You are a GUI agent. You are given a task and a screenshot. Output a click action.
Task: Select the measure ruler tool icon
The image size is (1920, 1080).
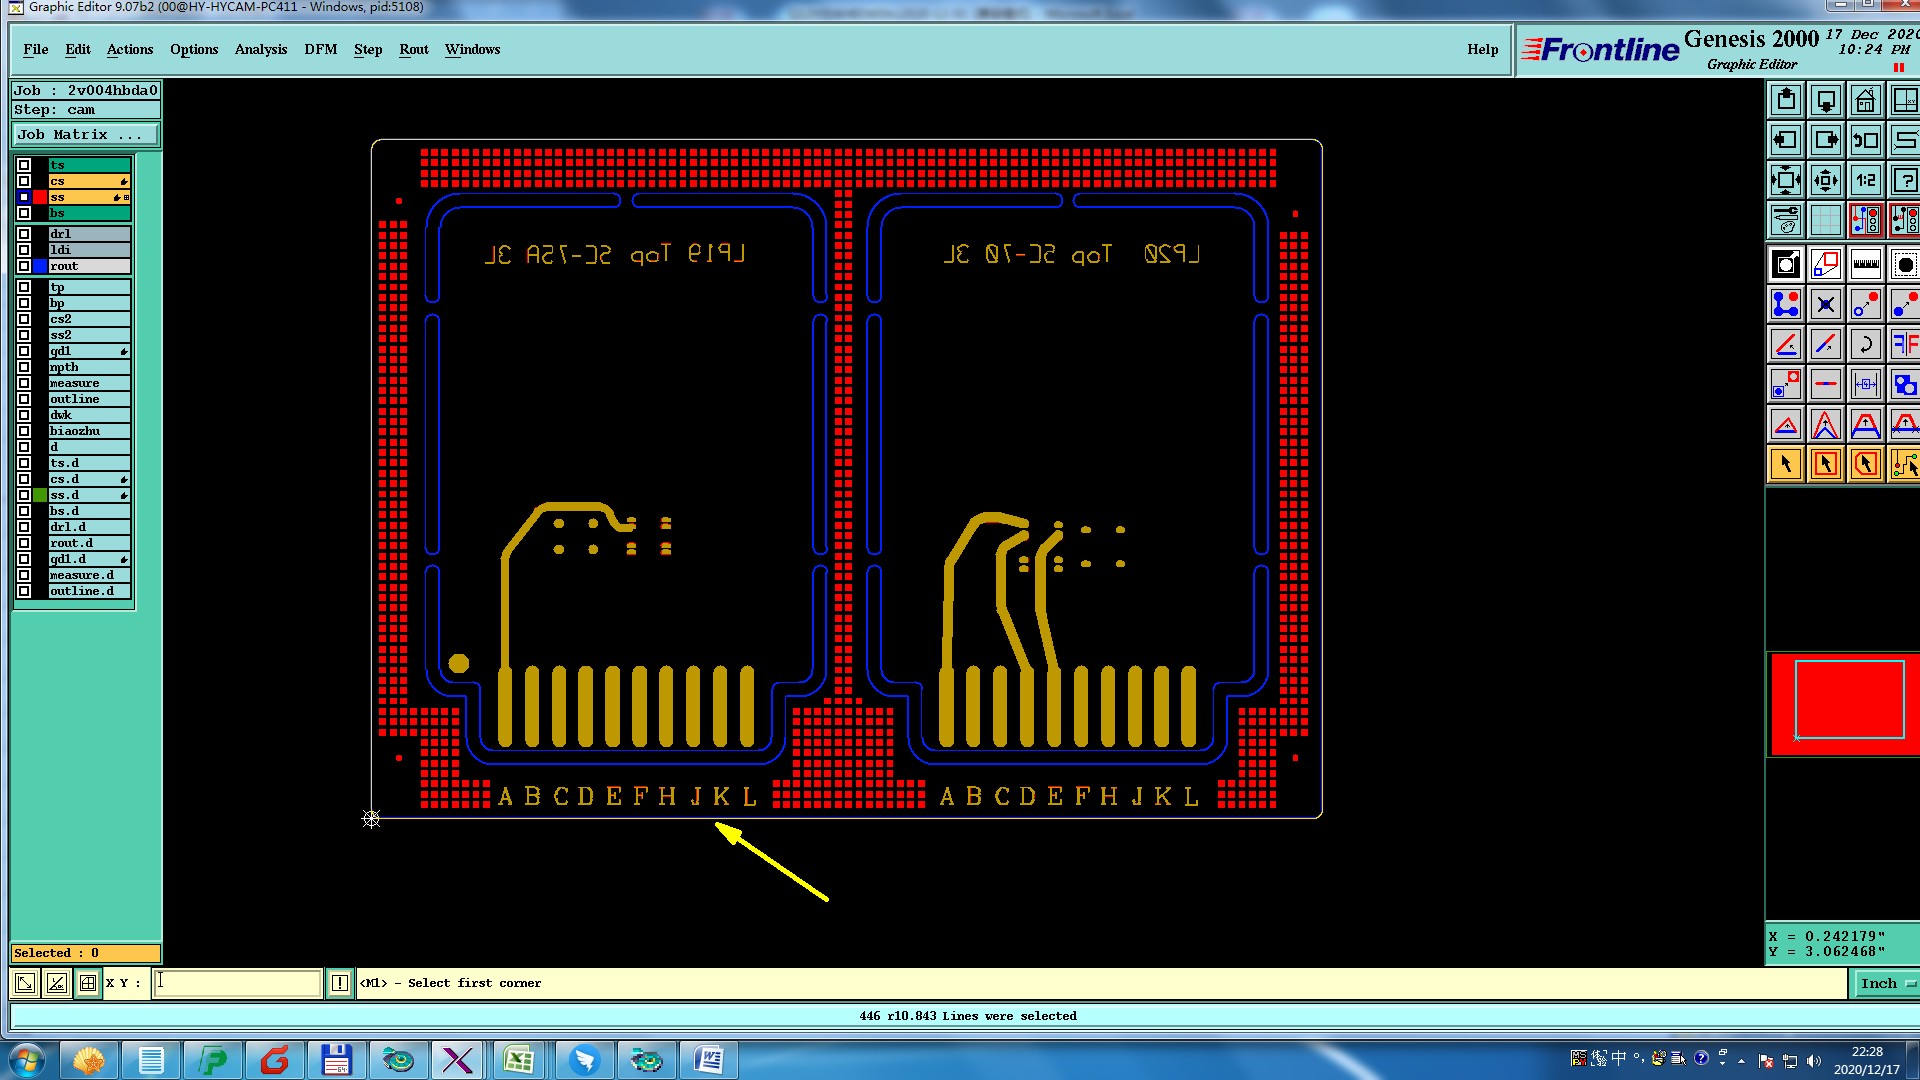tap(1865, 265)
